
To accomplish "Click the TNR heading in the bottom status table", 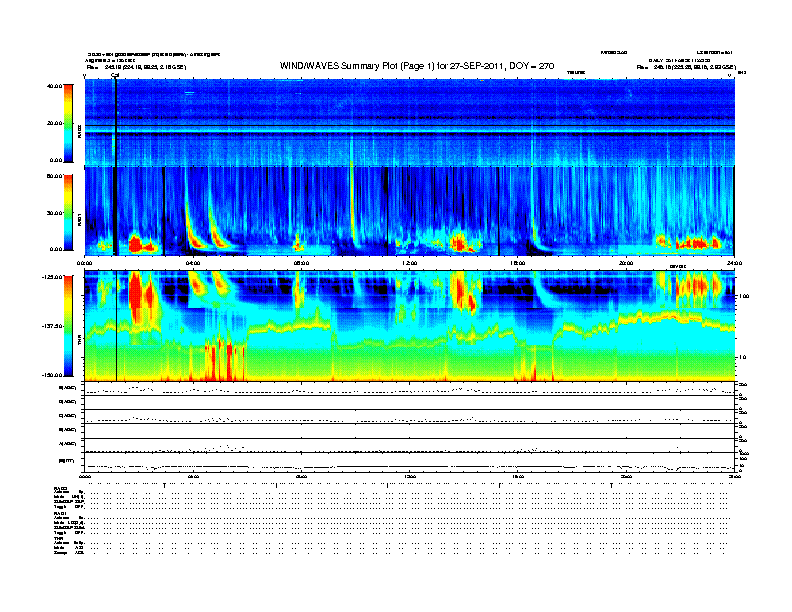I will [58, 538].
